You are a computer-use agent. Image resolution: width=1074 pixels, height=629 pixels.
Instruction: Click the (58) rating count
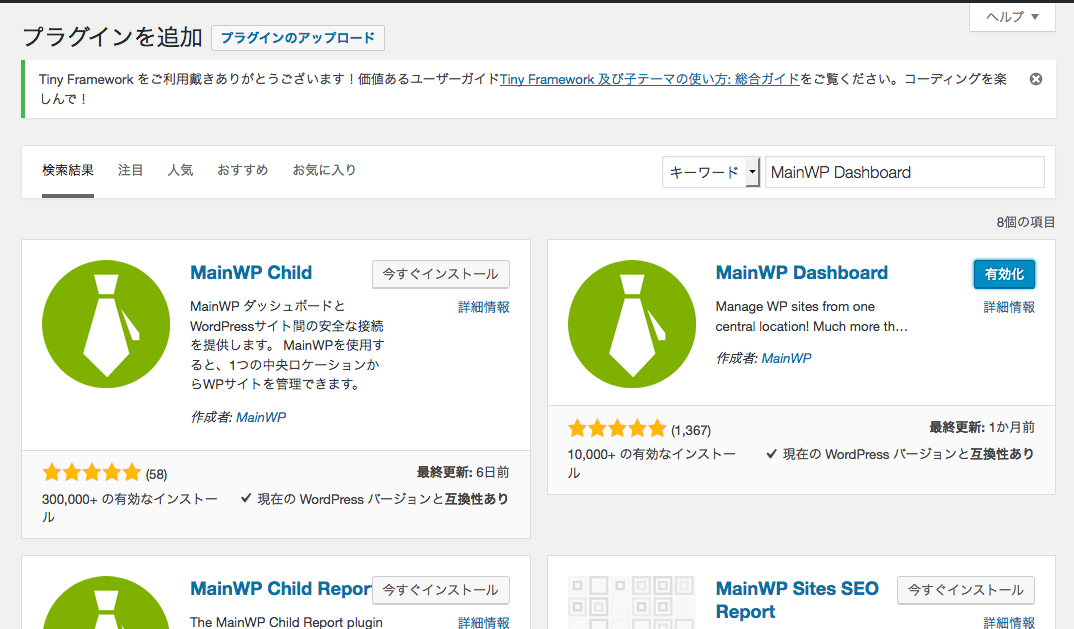click(156, 474)
